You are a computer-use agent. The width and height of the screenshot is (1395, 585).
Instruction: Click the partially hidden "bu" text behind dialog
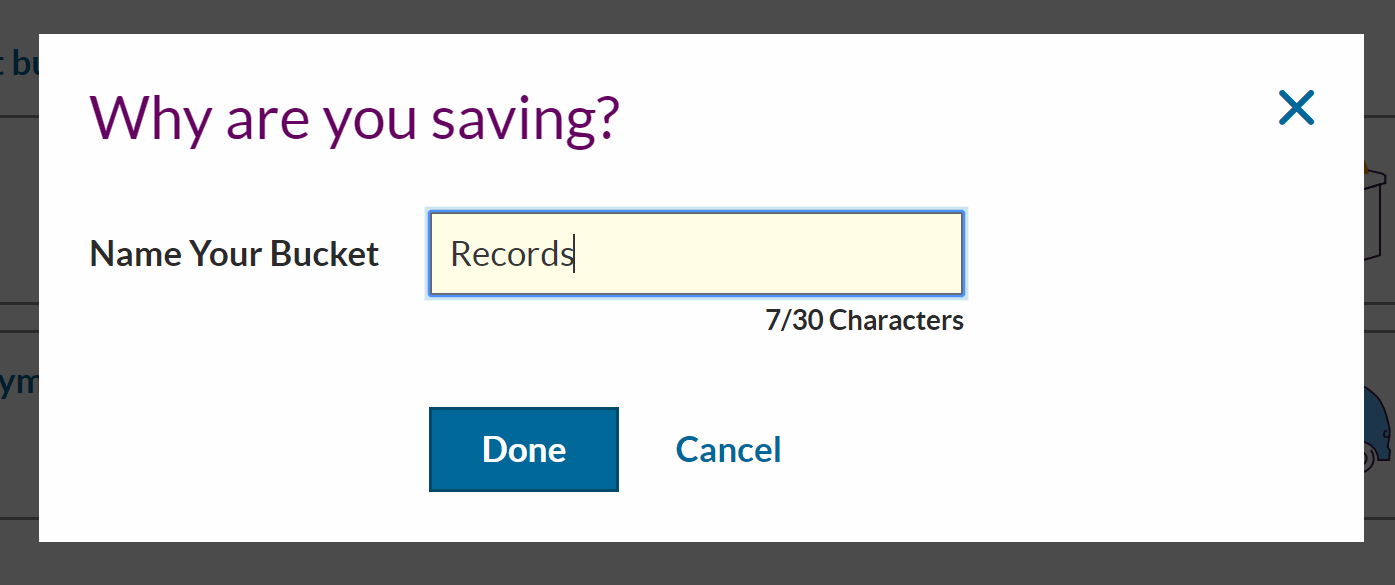point(20,65)
